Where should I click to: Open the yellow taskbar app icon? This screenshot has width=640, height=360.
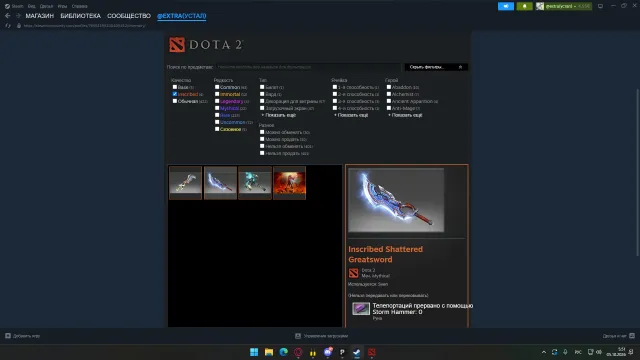pos(313,352)
